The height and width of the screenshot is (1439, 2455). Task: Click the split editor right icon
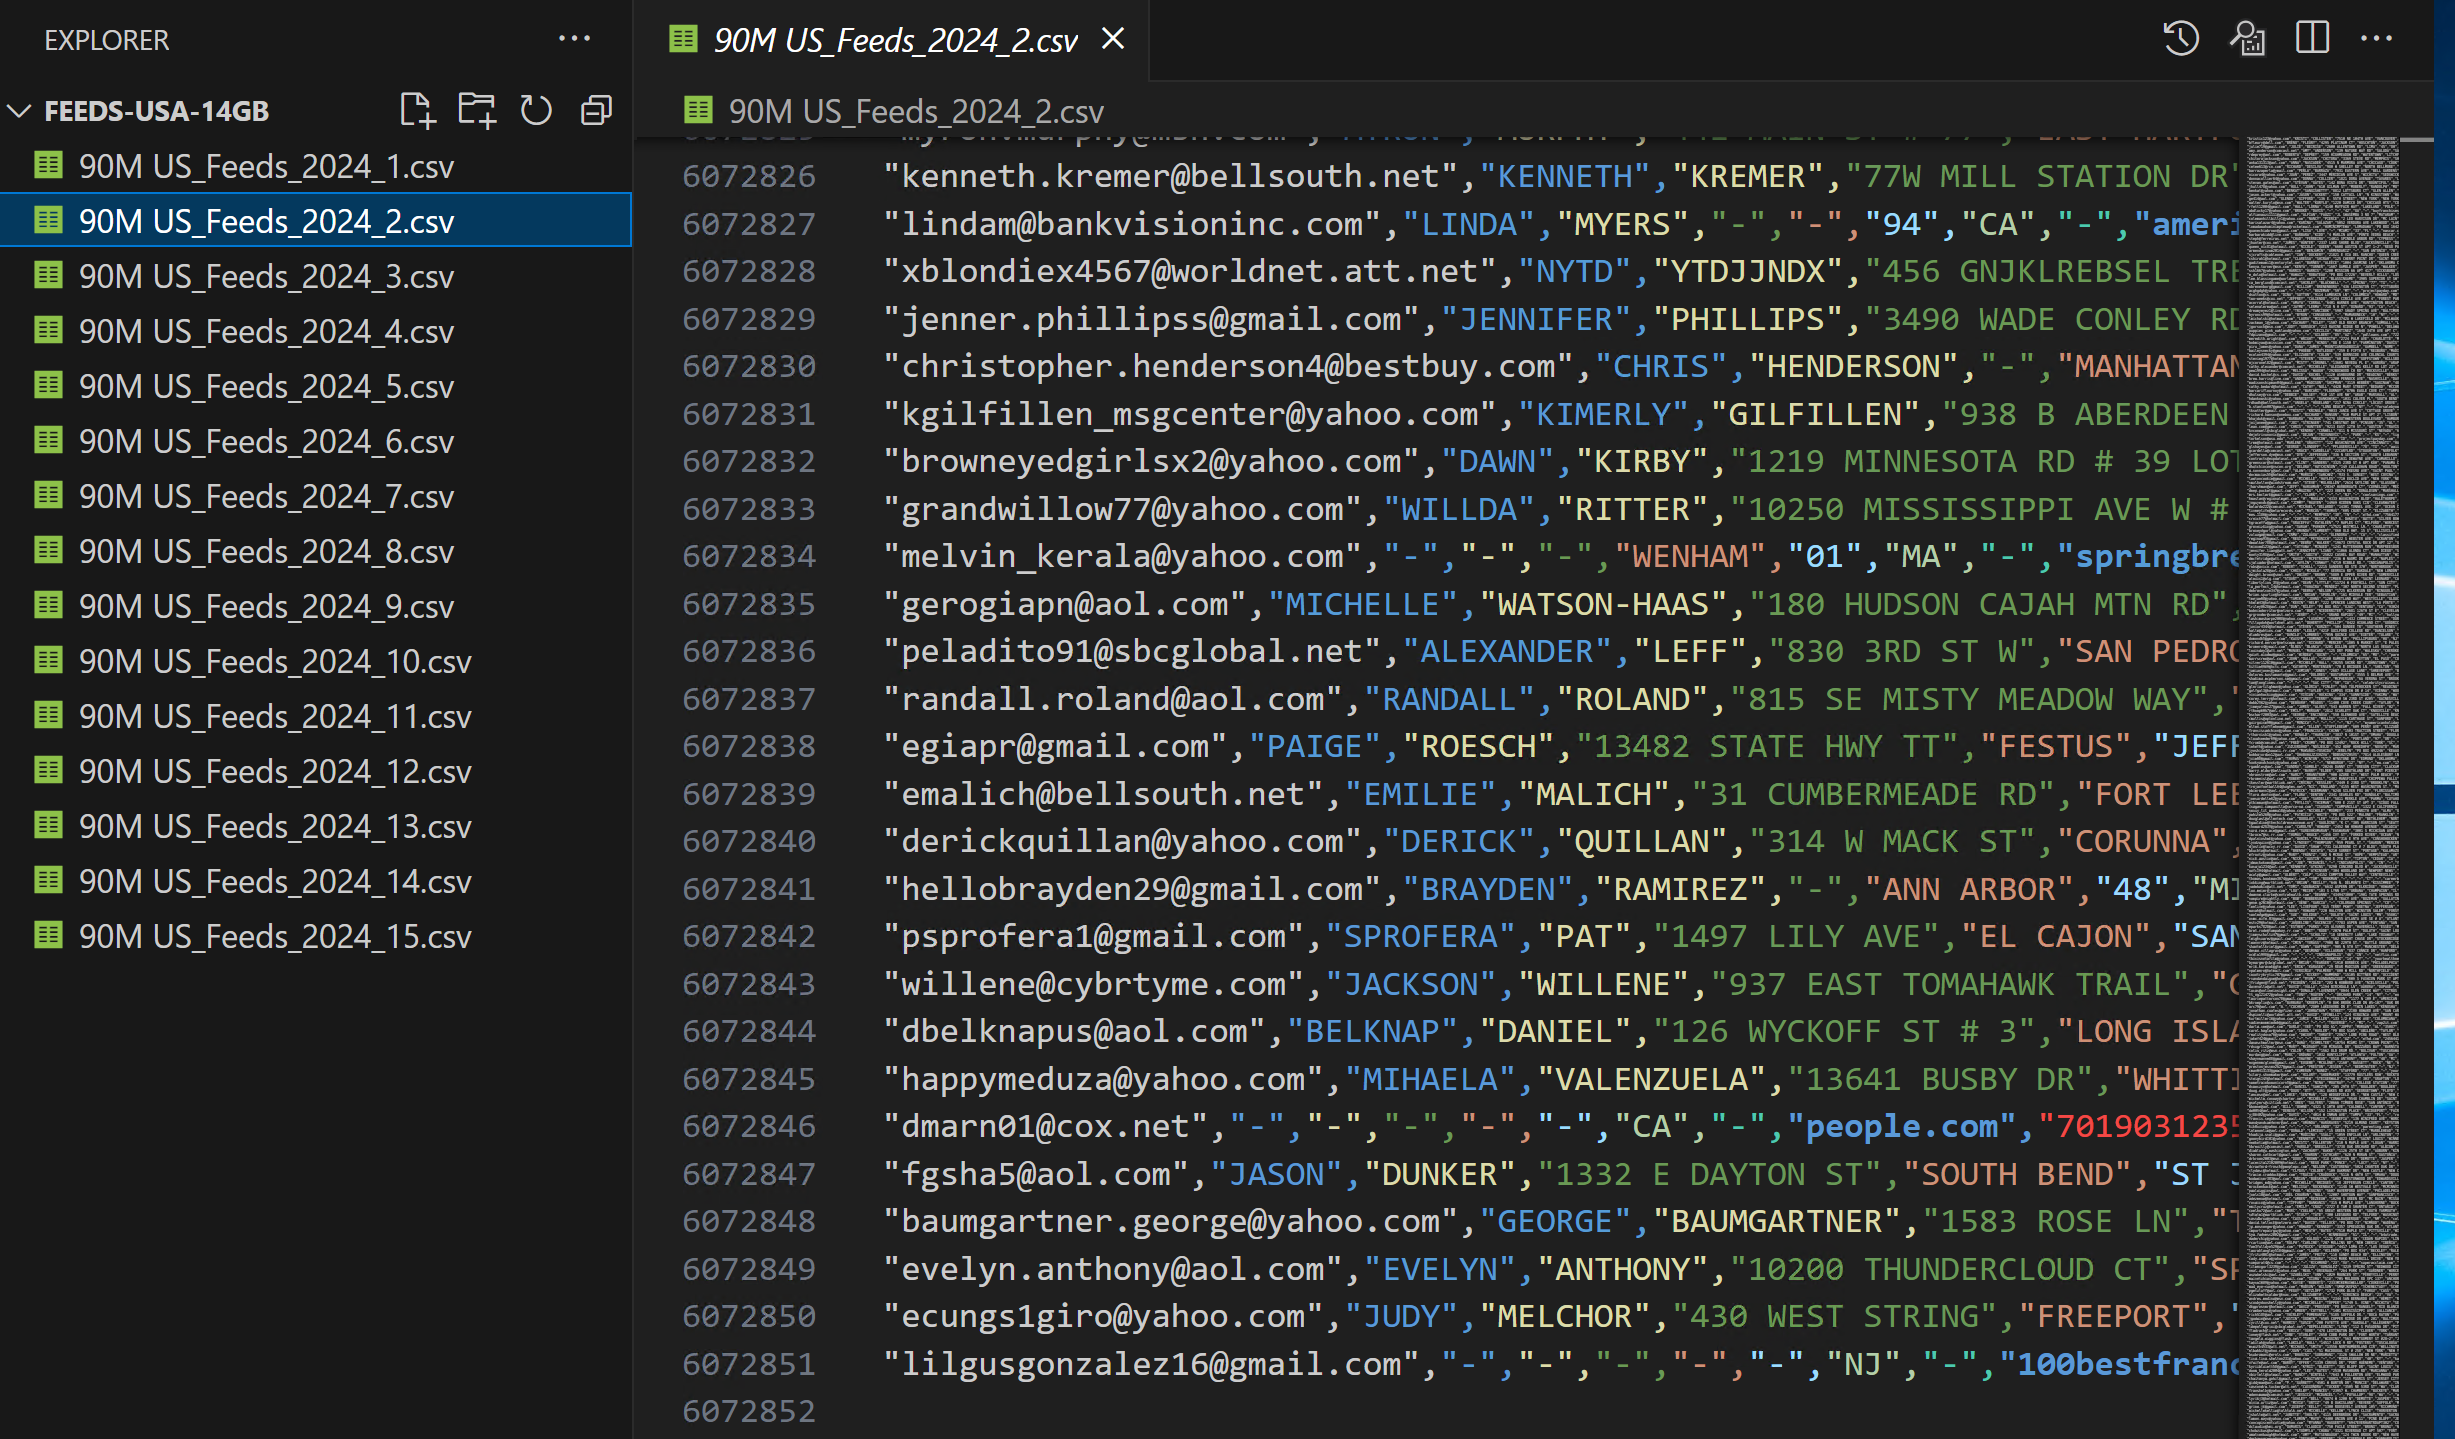pos(2312,39)
